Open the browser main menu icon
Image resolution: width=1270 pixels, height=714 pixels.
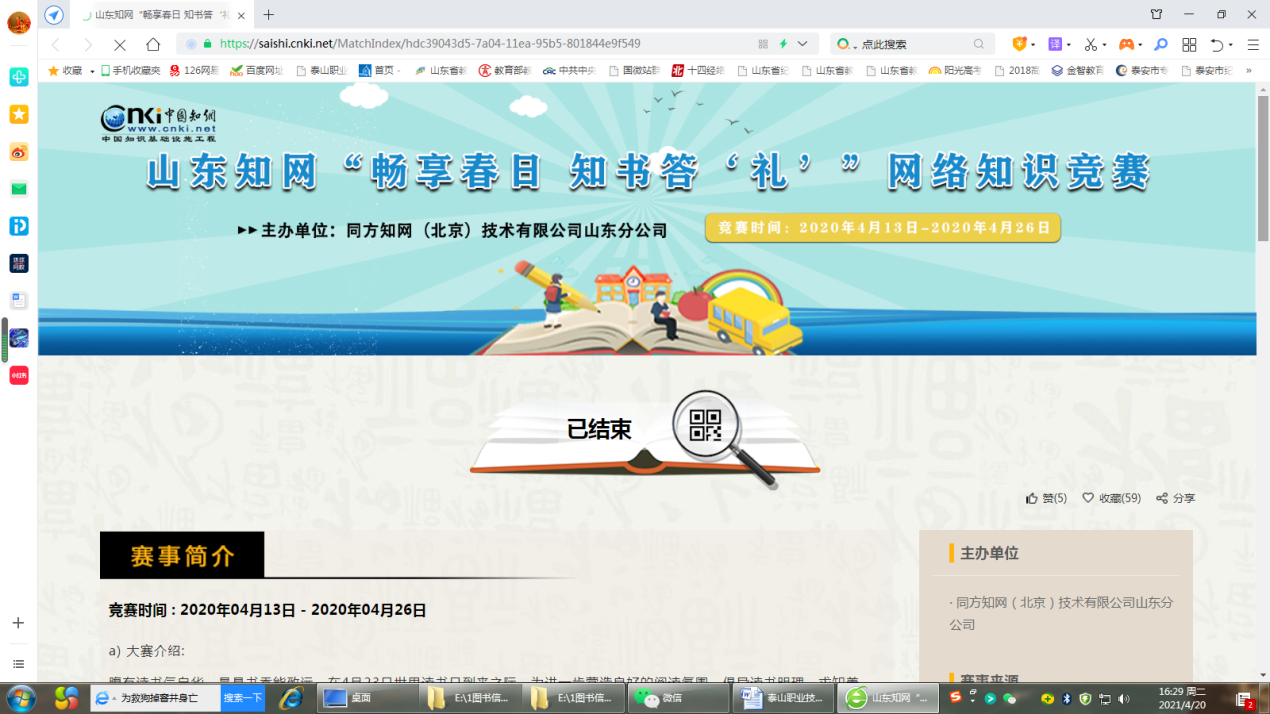pyautogui.click(x=1253, y=44)
